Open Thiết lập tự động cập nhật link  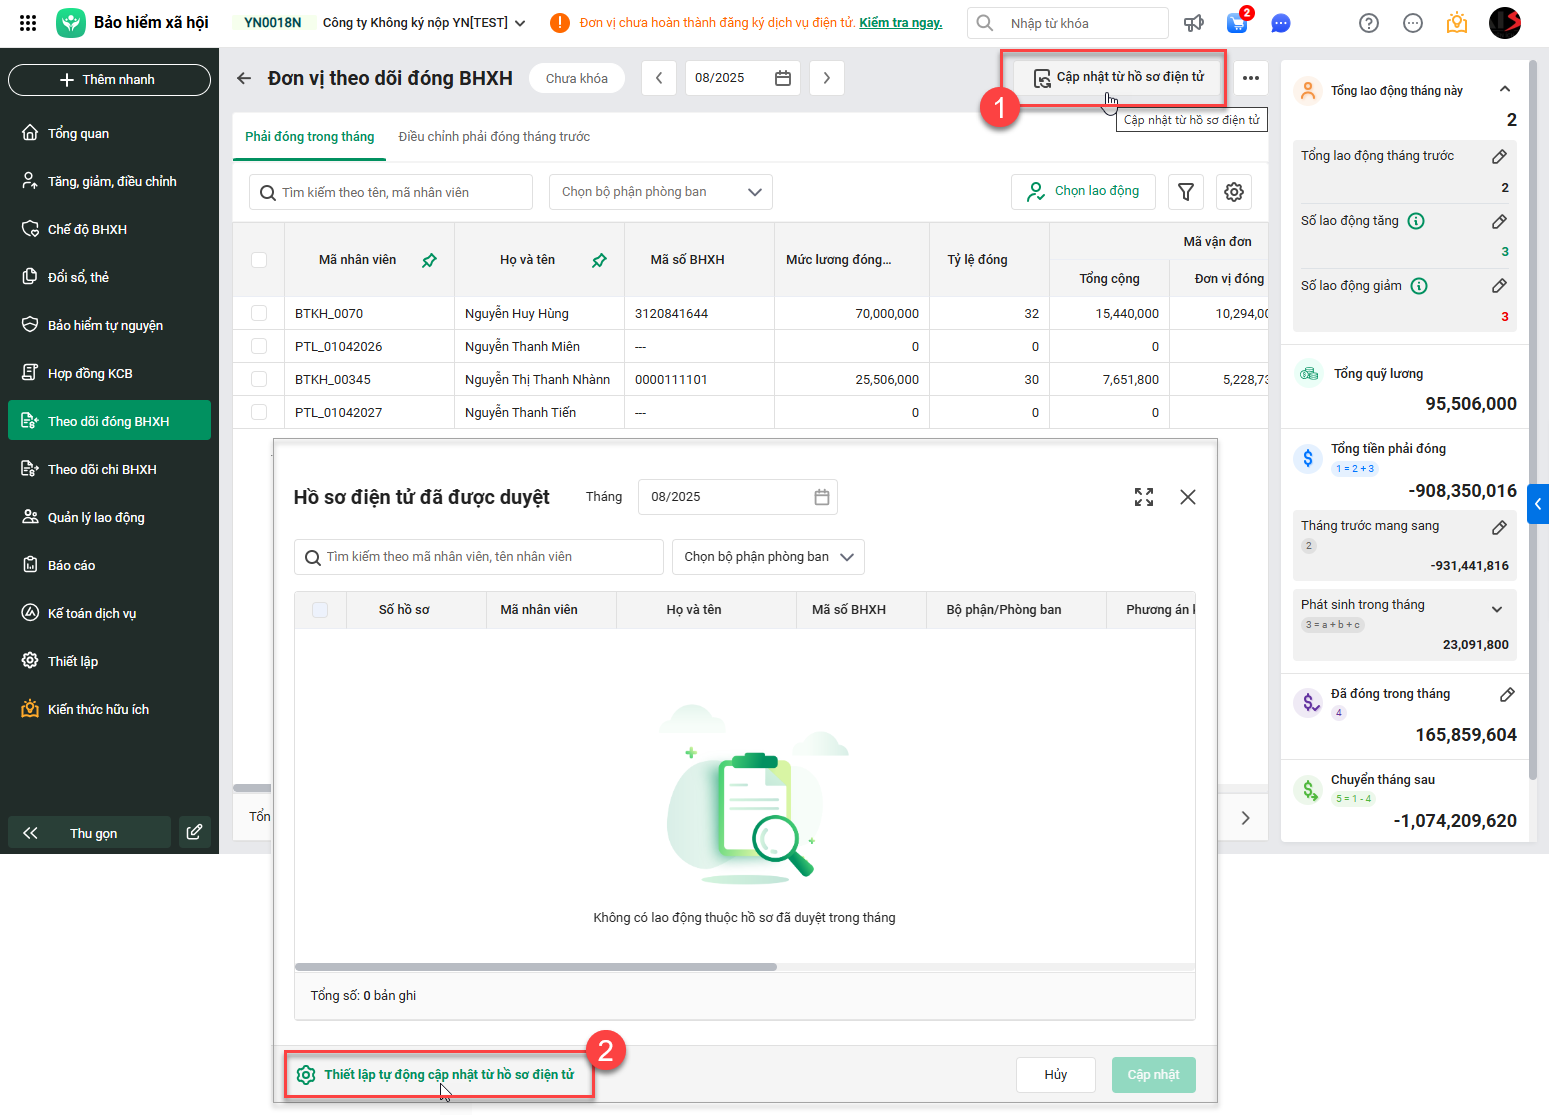pos(436,1075)
